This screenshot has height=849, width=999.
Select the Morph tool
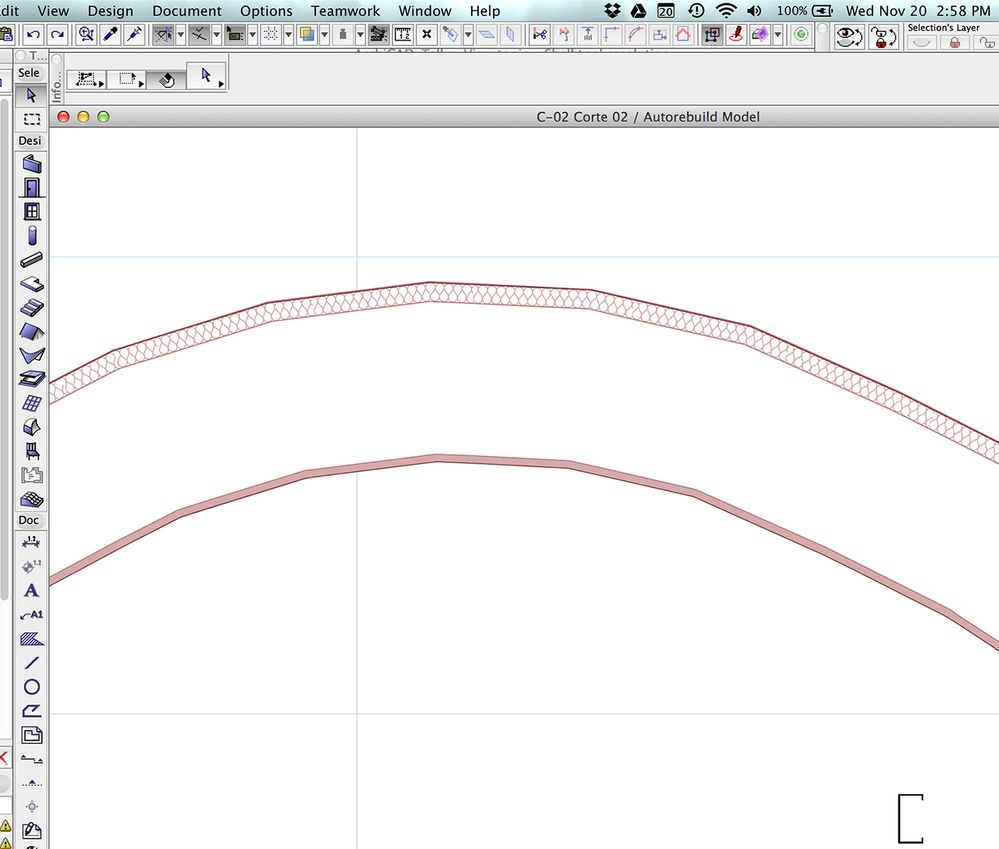(x=32, y=427)
